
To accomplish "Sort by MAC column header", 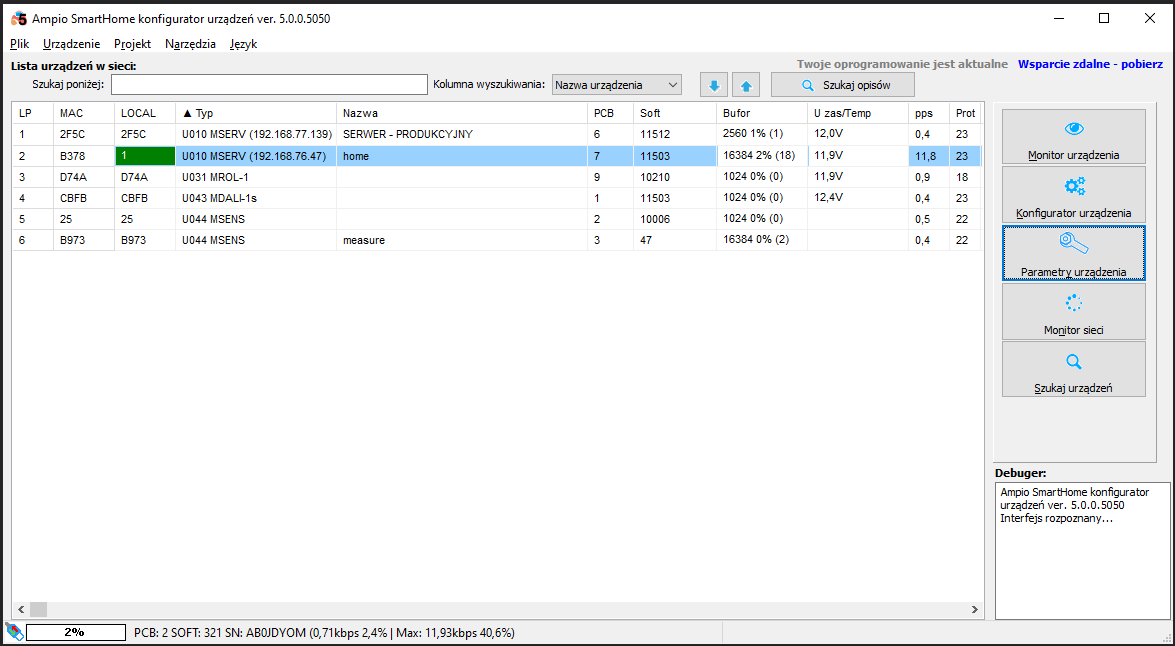I will 84,113.
